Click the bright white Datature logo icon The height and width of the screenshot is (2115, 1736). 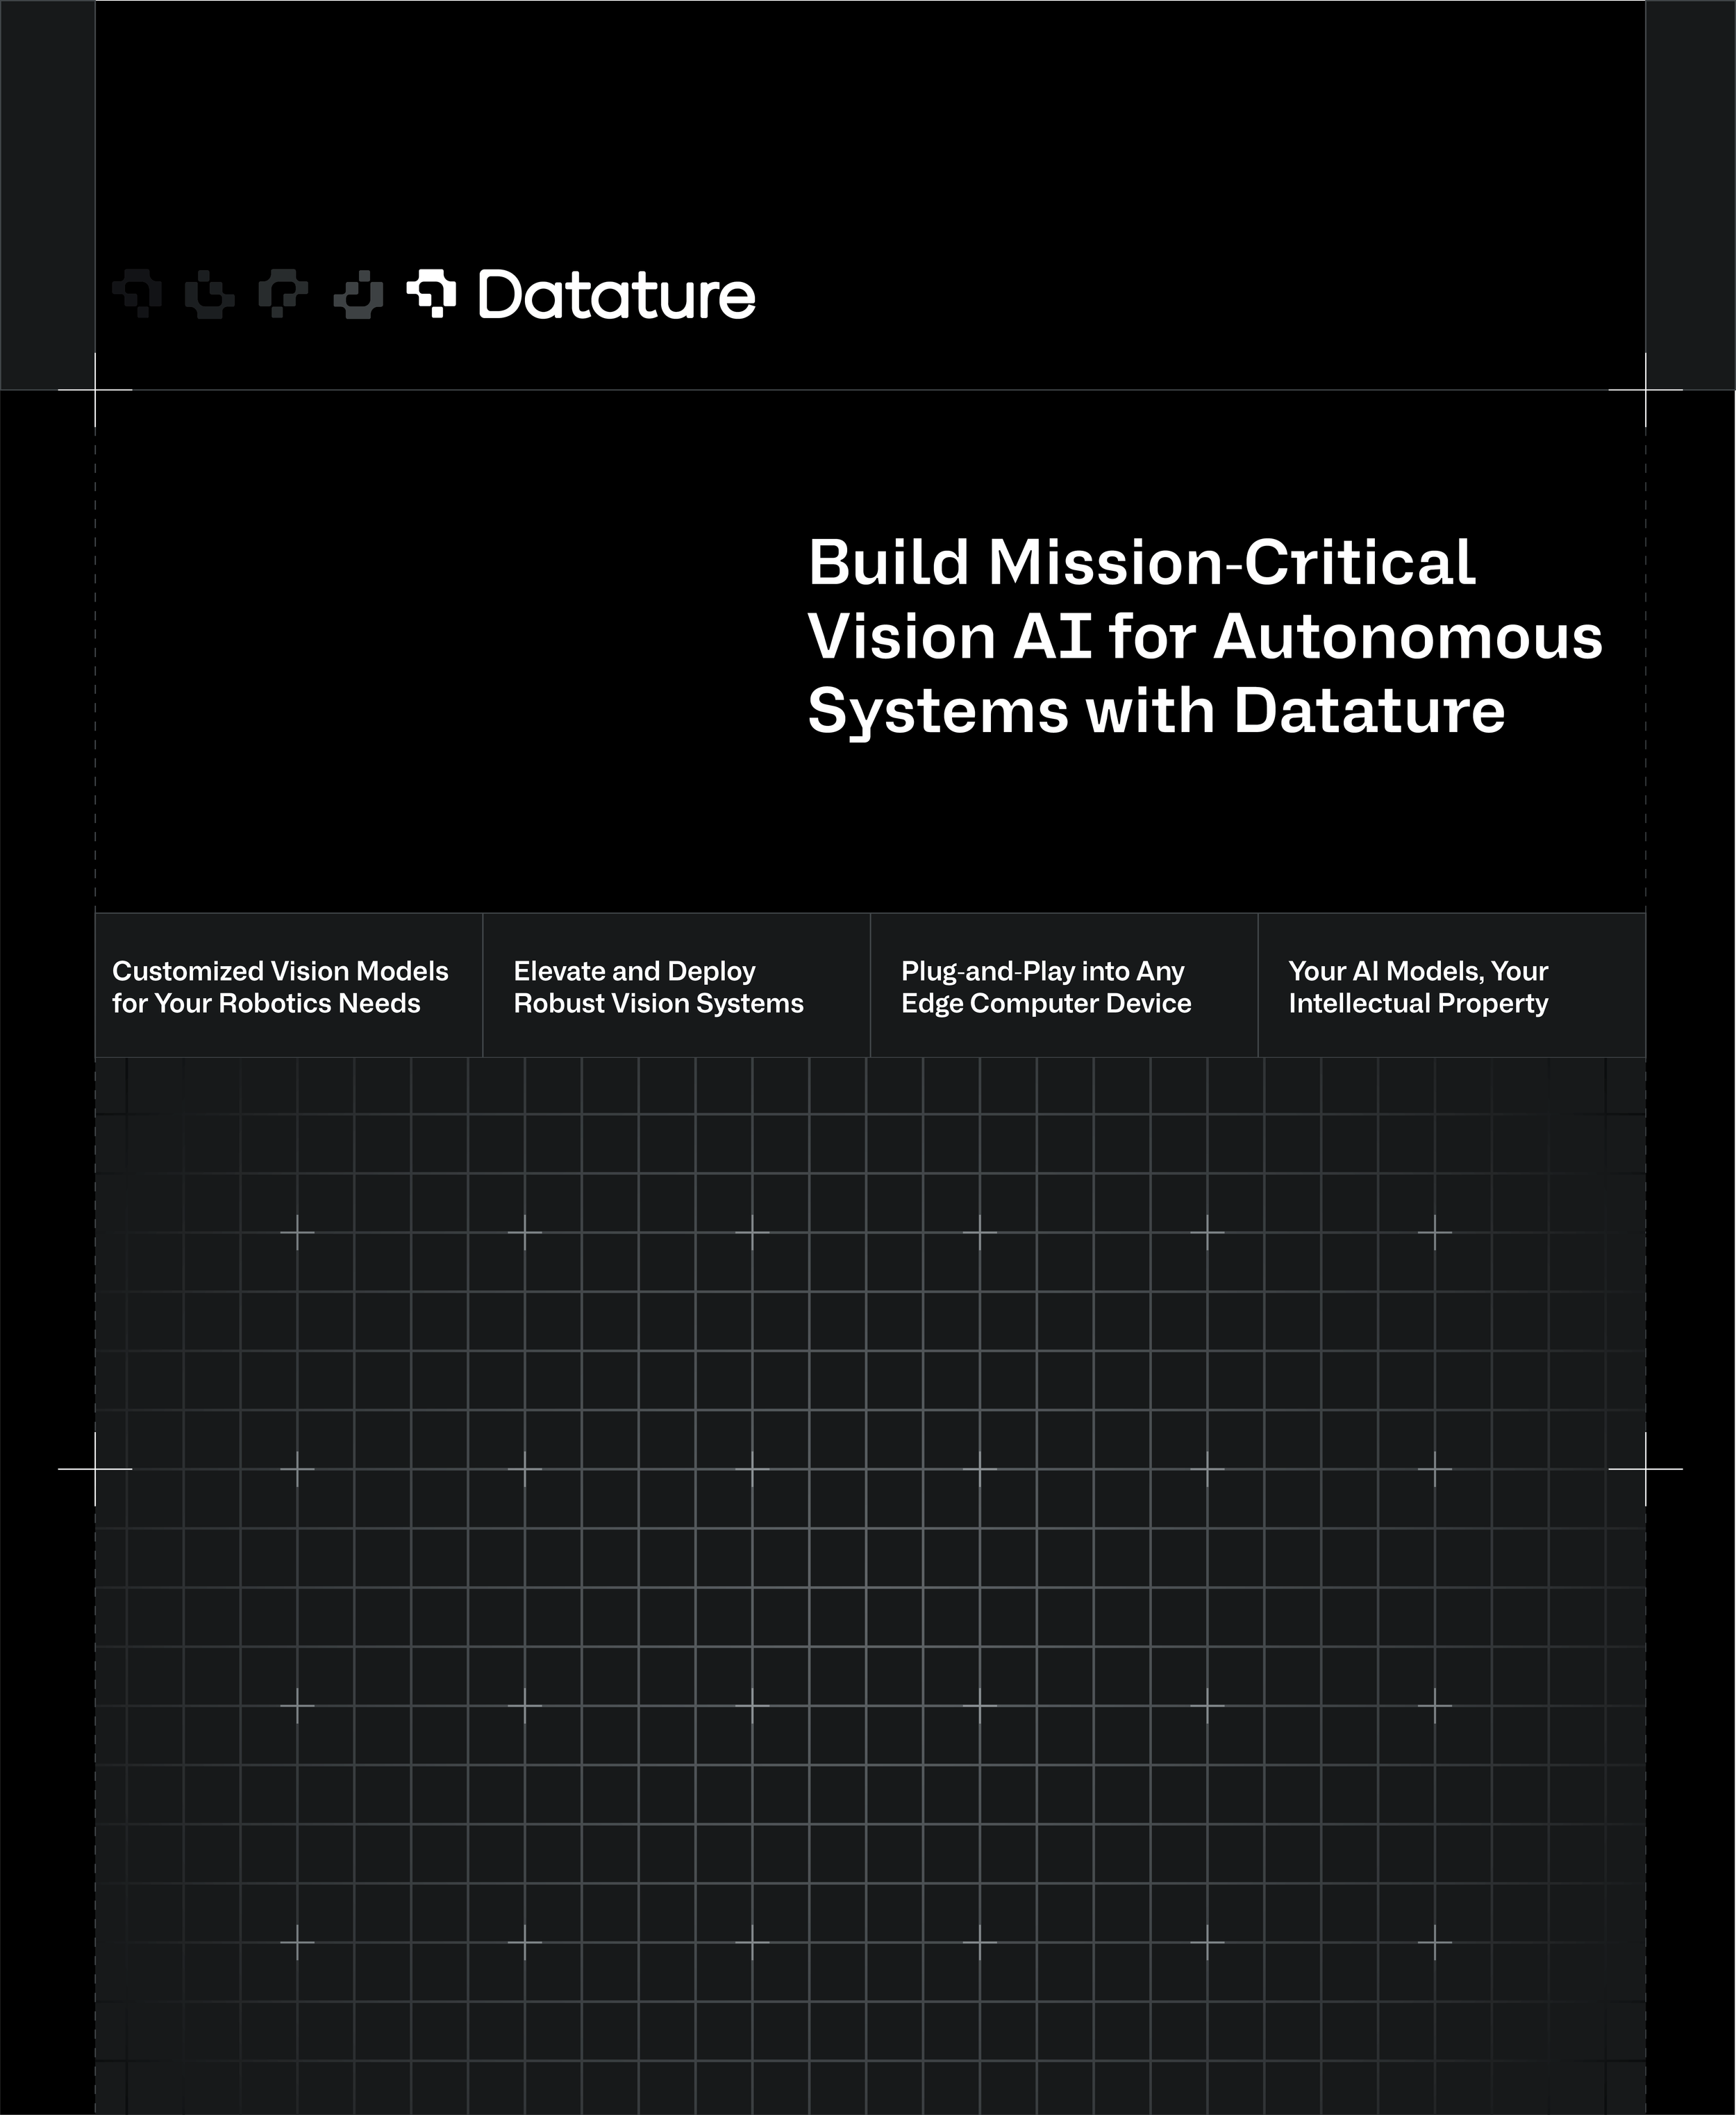click(x=431, y=294)
